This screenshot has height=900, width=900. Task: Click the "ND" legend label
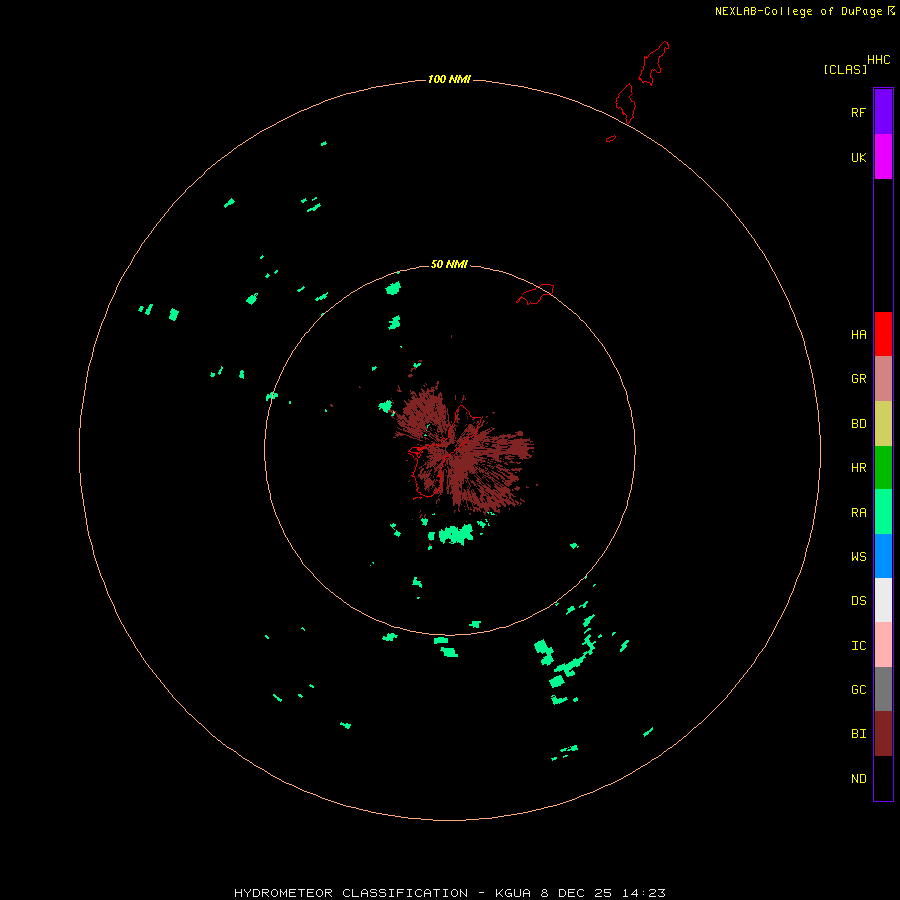pyautogui.click(x=858, y=779)
